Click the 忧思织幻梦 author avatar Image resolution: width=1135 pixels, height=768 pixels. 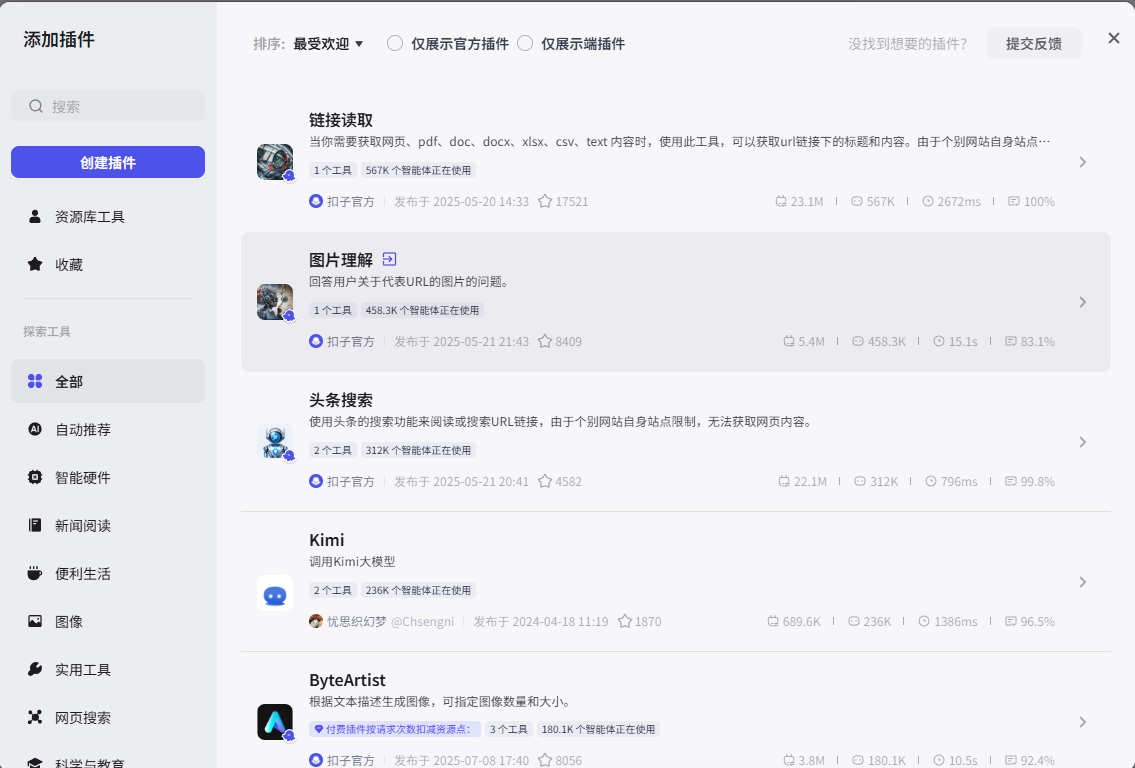316,621
